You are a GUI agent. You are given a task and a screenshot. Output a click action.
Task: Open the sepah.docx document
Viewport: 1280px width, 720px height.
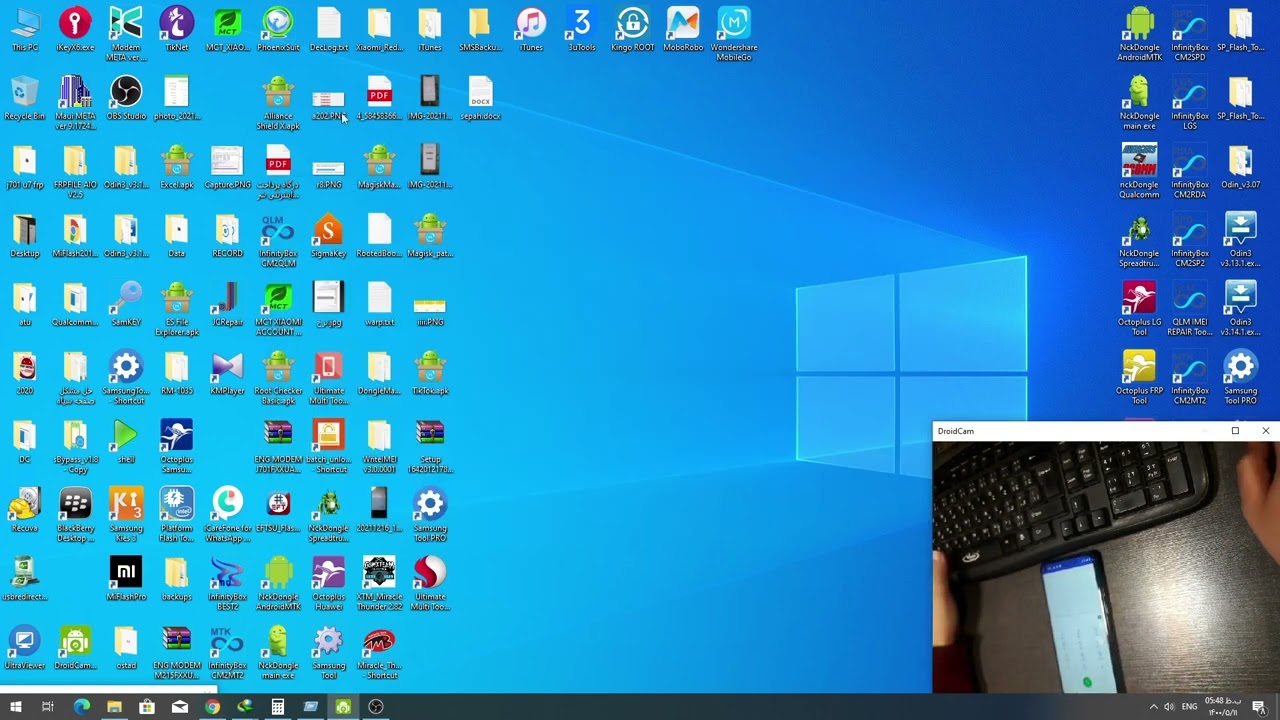(x=480, y=98)
